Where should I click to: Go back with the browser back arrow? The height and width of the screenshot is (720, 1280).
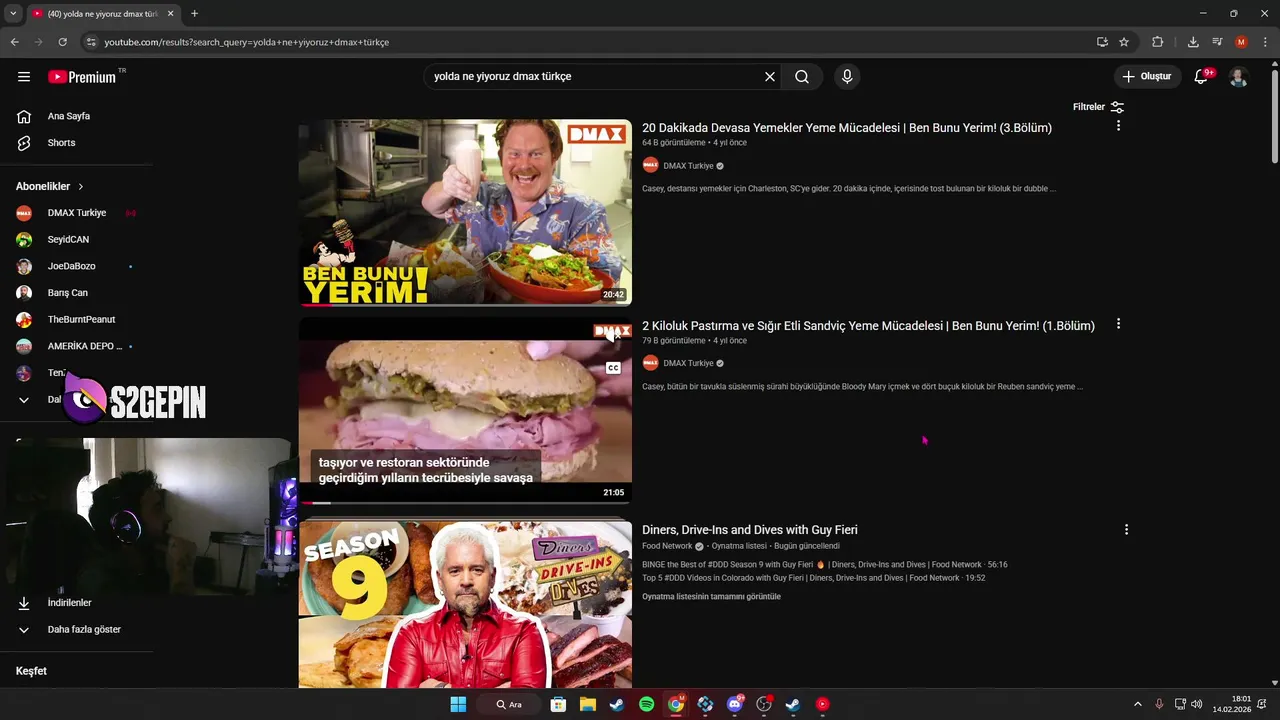[x=14, y=42]
